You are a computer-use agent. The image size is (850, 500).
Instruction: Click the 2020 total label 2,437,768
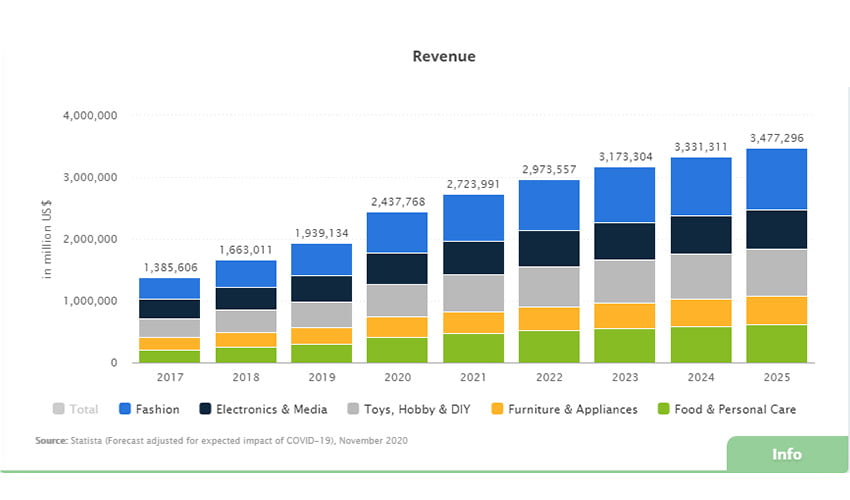pyautogui.click(x=398, y=202)
